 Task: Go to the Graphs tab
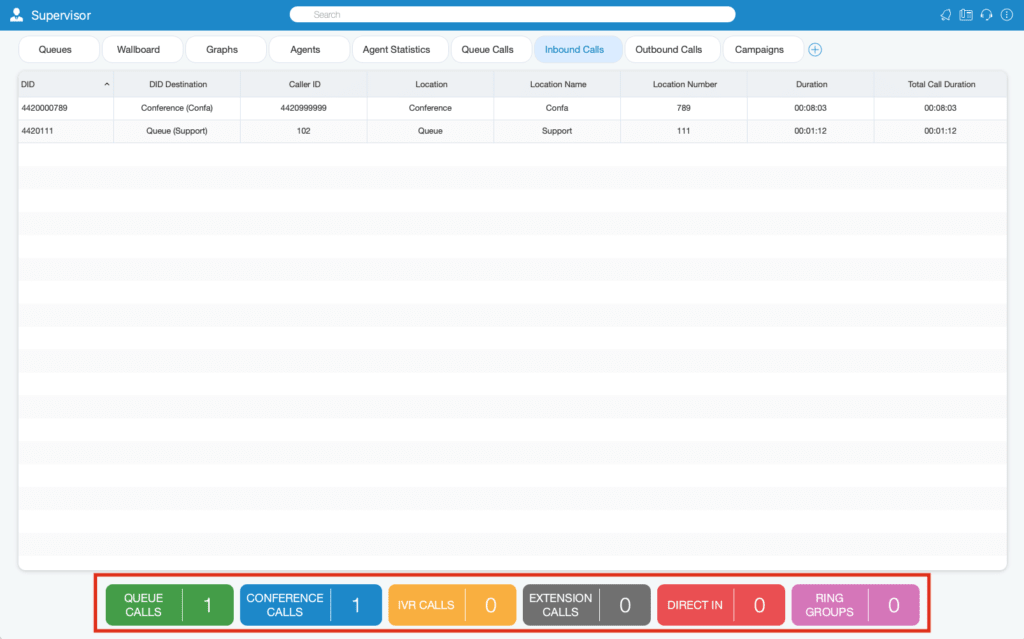[225, 50]
